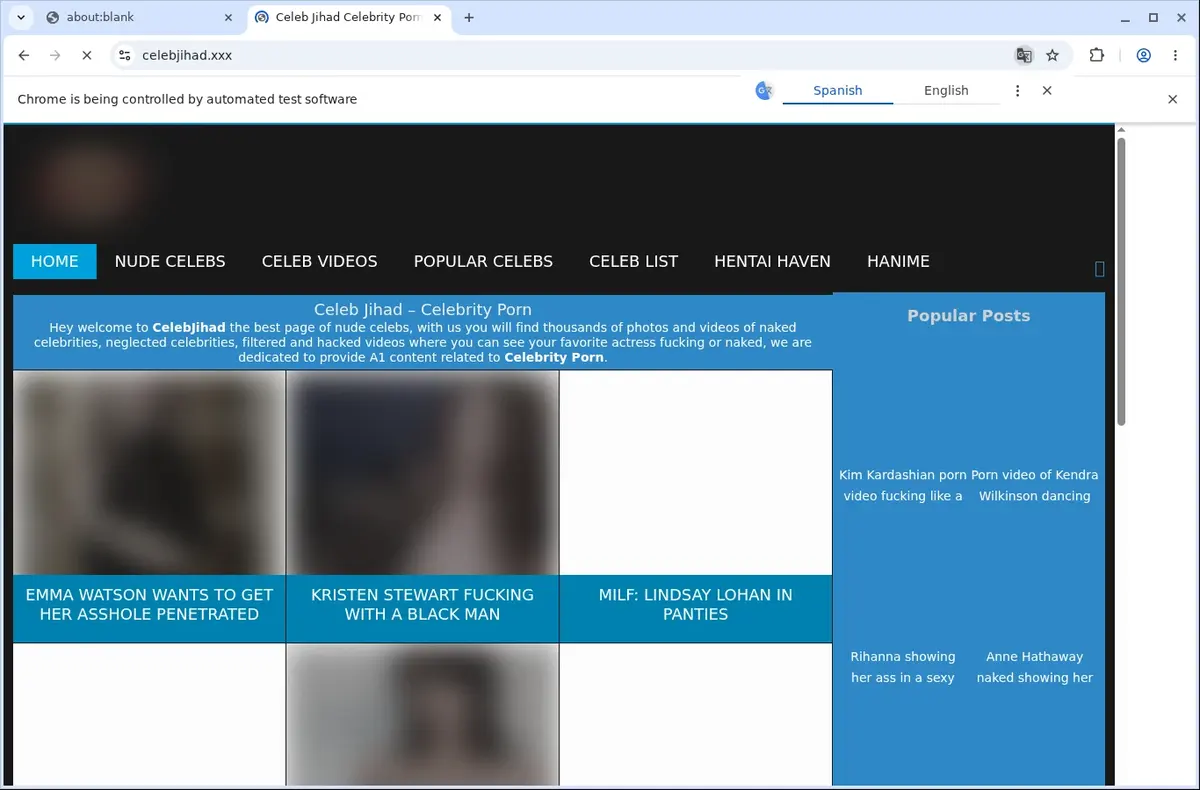Click the scrollbar up arrow
This screenshot has width=1200, height=790.
click(1121, 130)
